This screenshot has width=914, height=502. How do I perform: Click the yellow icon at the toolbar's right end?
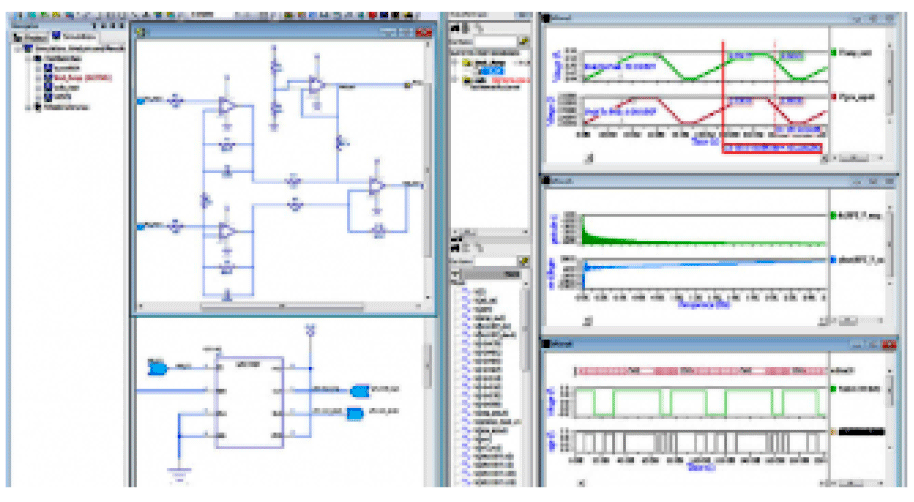coord(409,16)
